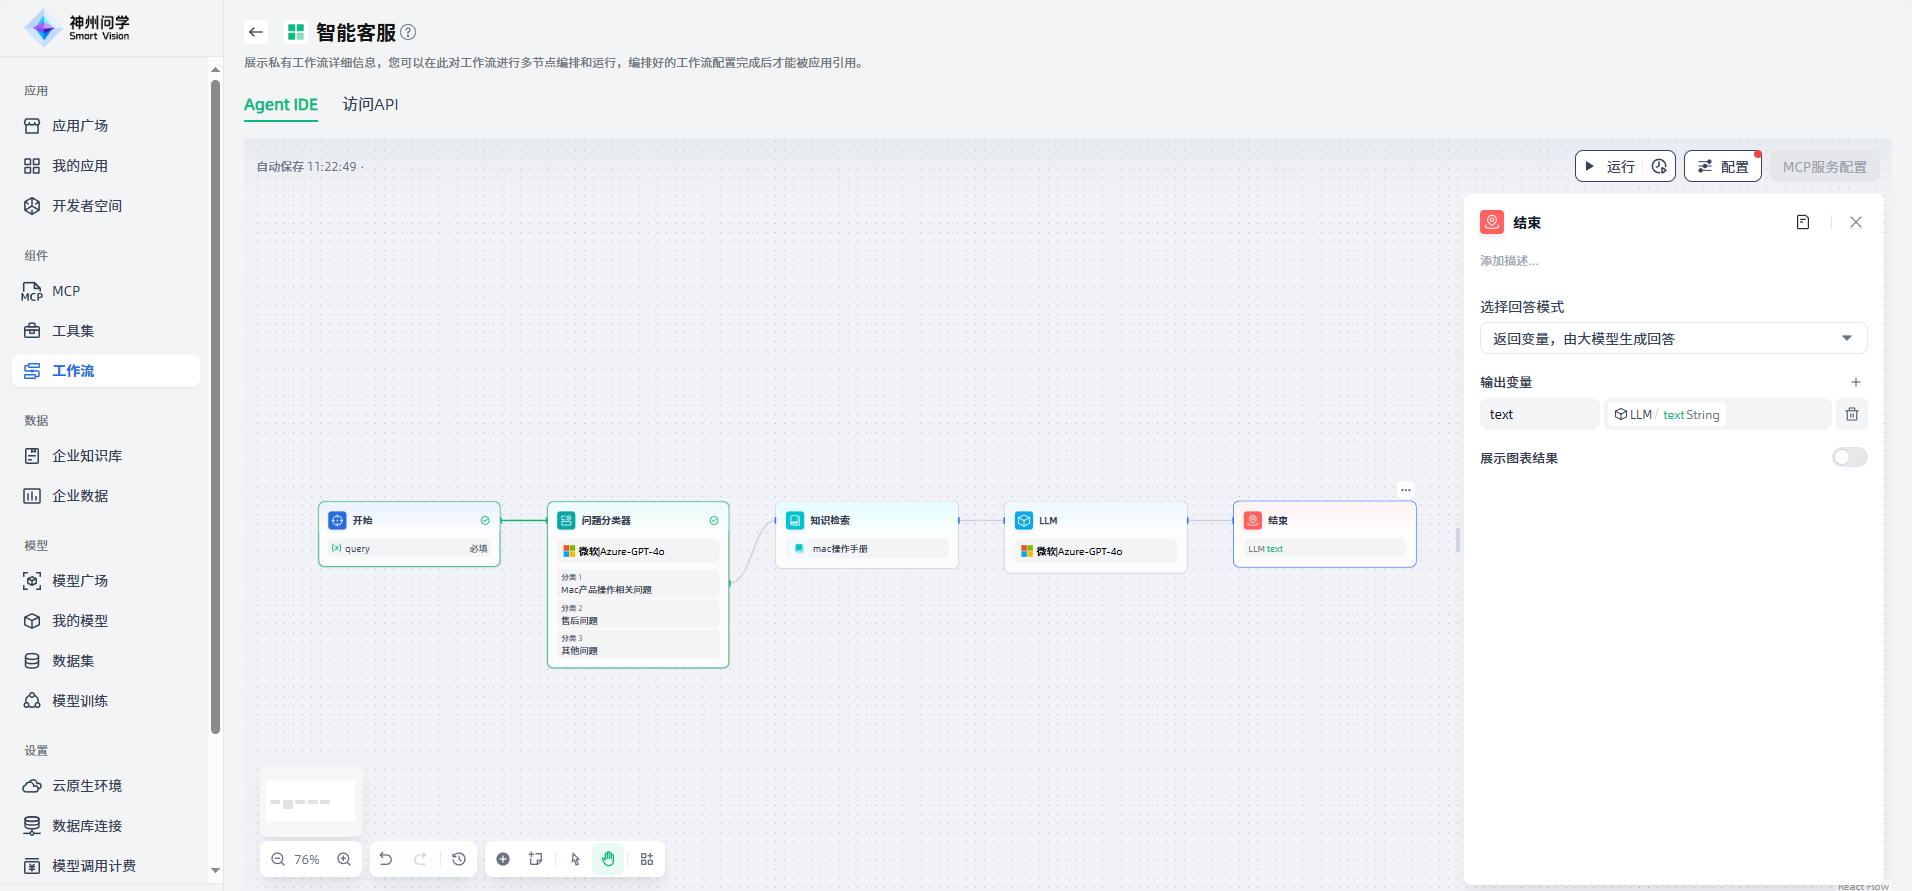Switch to the 访问API tab
The width and height of the screenshot is (1912, 891).
[x=370, y=104]
